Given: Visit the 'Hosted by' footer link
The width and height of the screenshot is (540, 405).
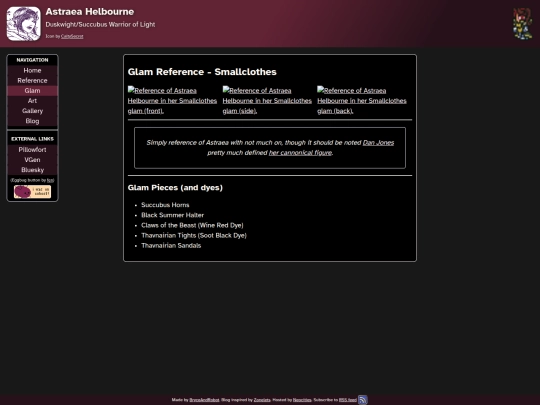Looking at the screenshot, I should tap(302, 400).
